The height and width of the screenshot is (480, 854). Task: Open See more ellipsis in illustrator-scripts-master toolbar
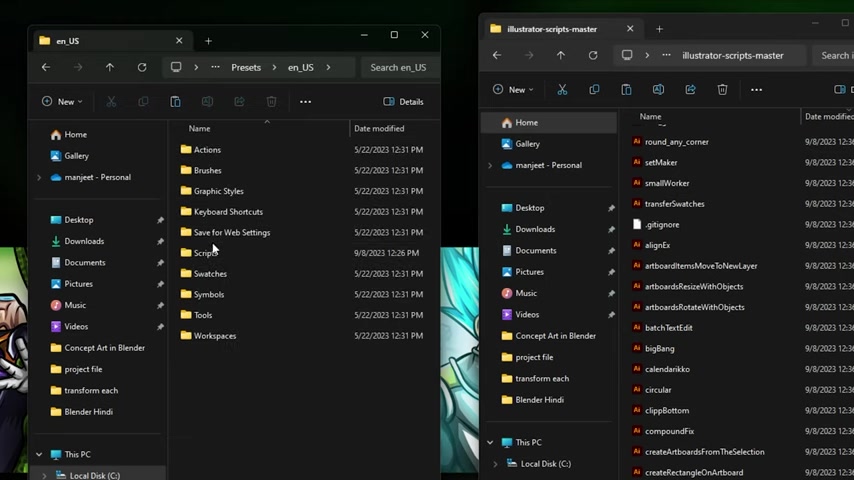click(x=757, y=90)
